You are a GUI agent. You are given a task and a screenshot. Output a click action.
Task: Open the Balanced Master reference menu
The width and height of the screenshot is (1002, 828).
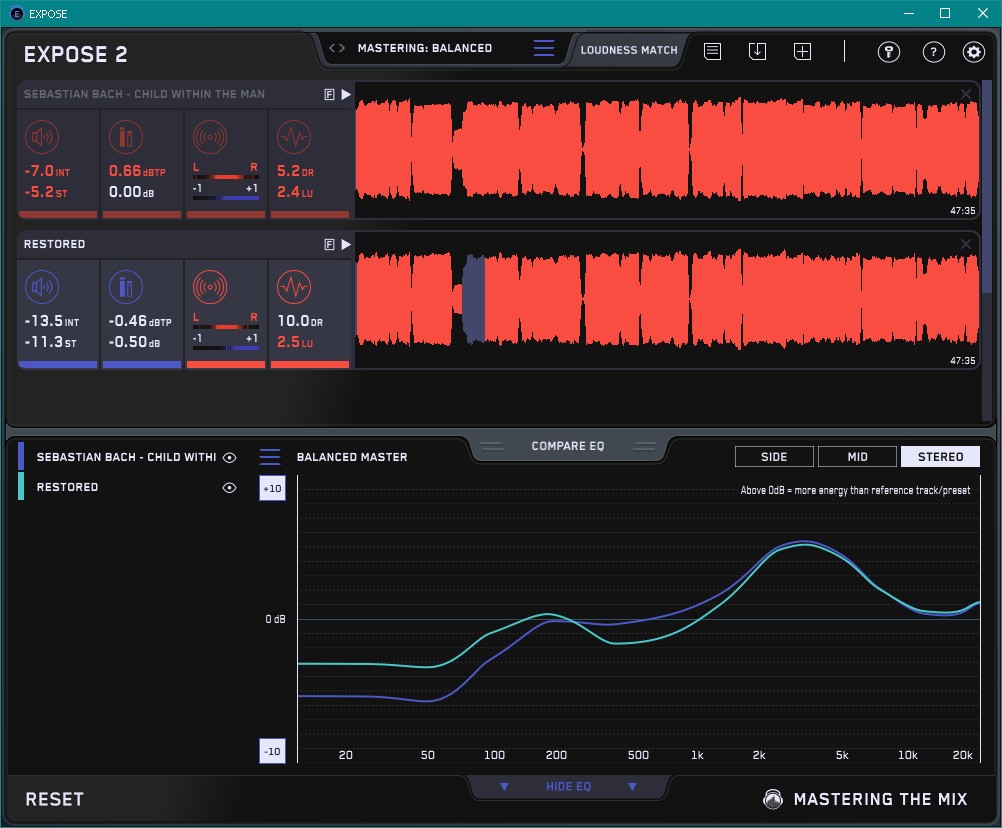270,457
